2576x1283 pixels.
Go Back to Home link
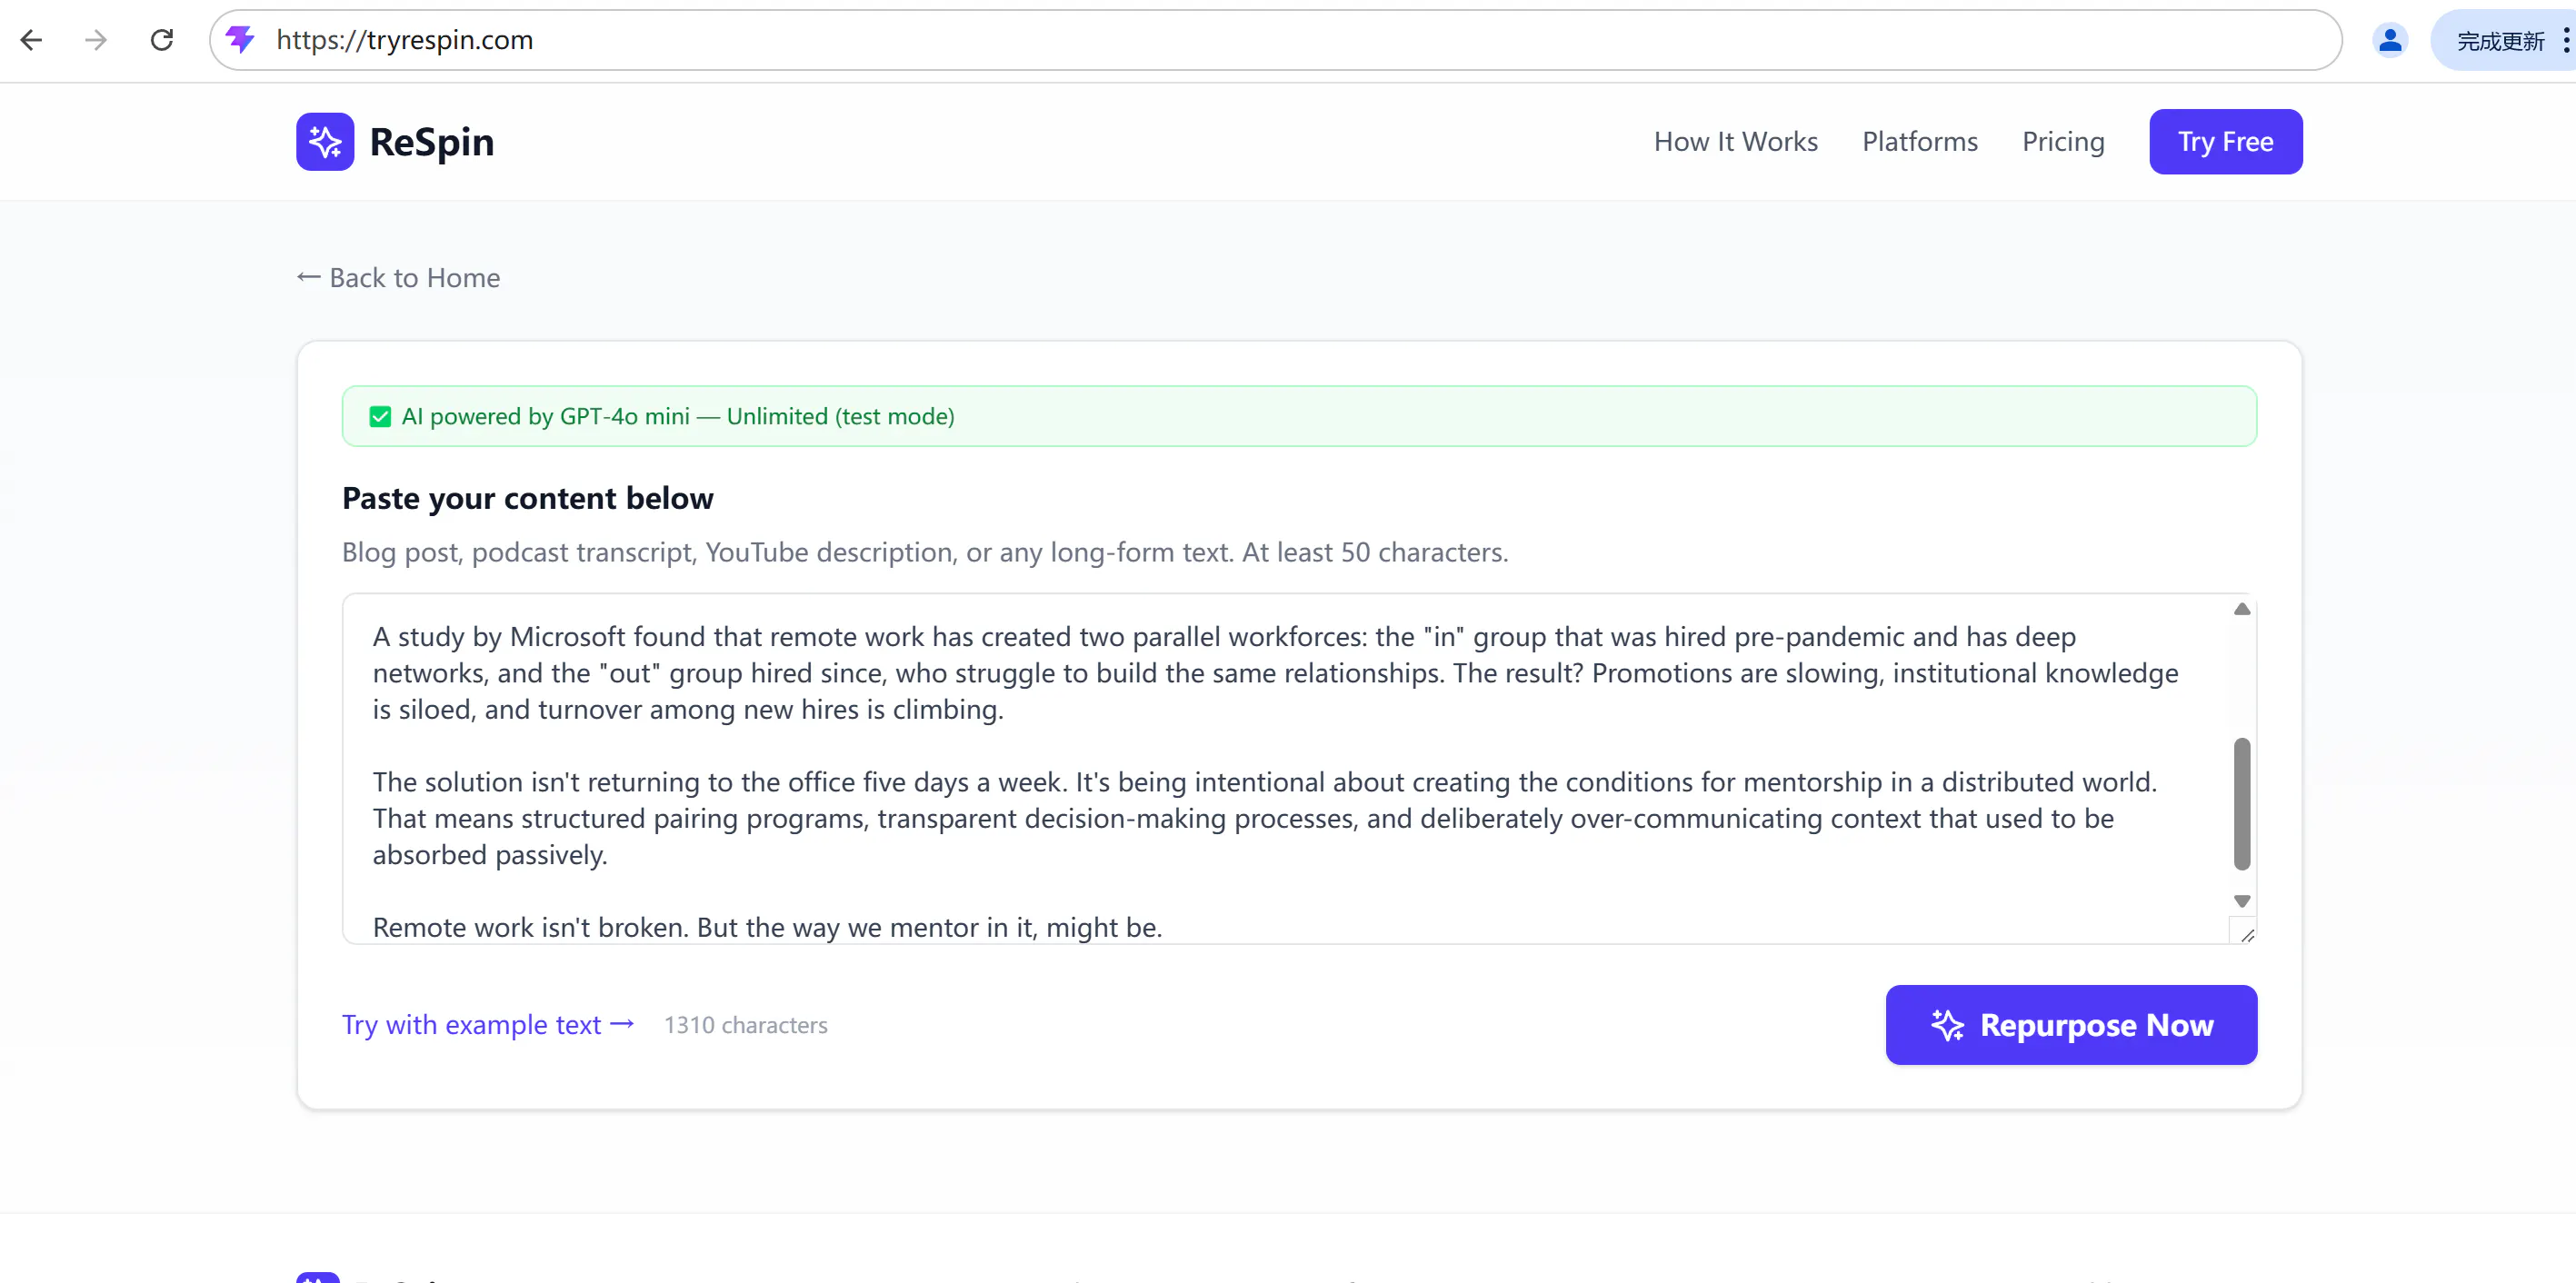[398, 277]
